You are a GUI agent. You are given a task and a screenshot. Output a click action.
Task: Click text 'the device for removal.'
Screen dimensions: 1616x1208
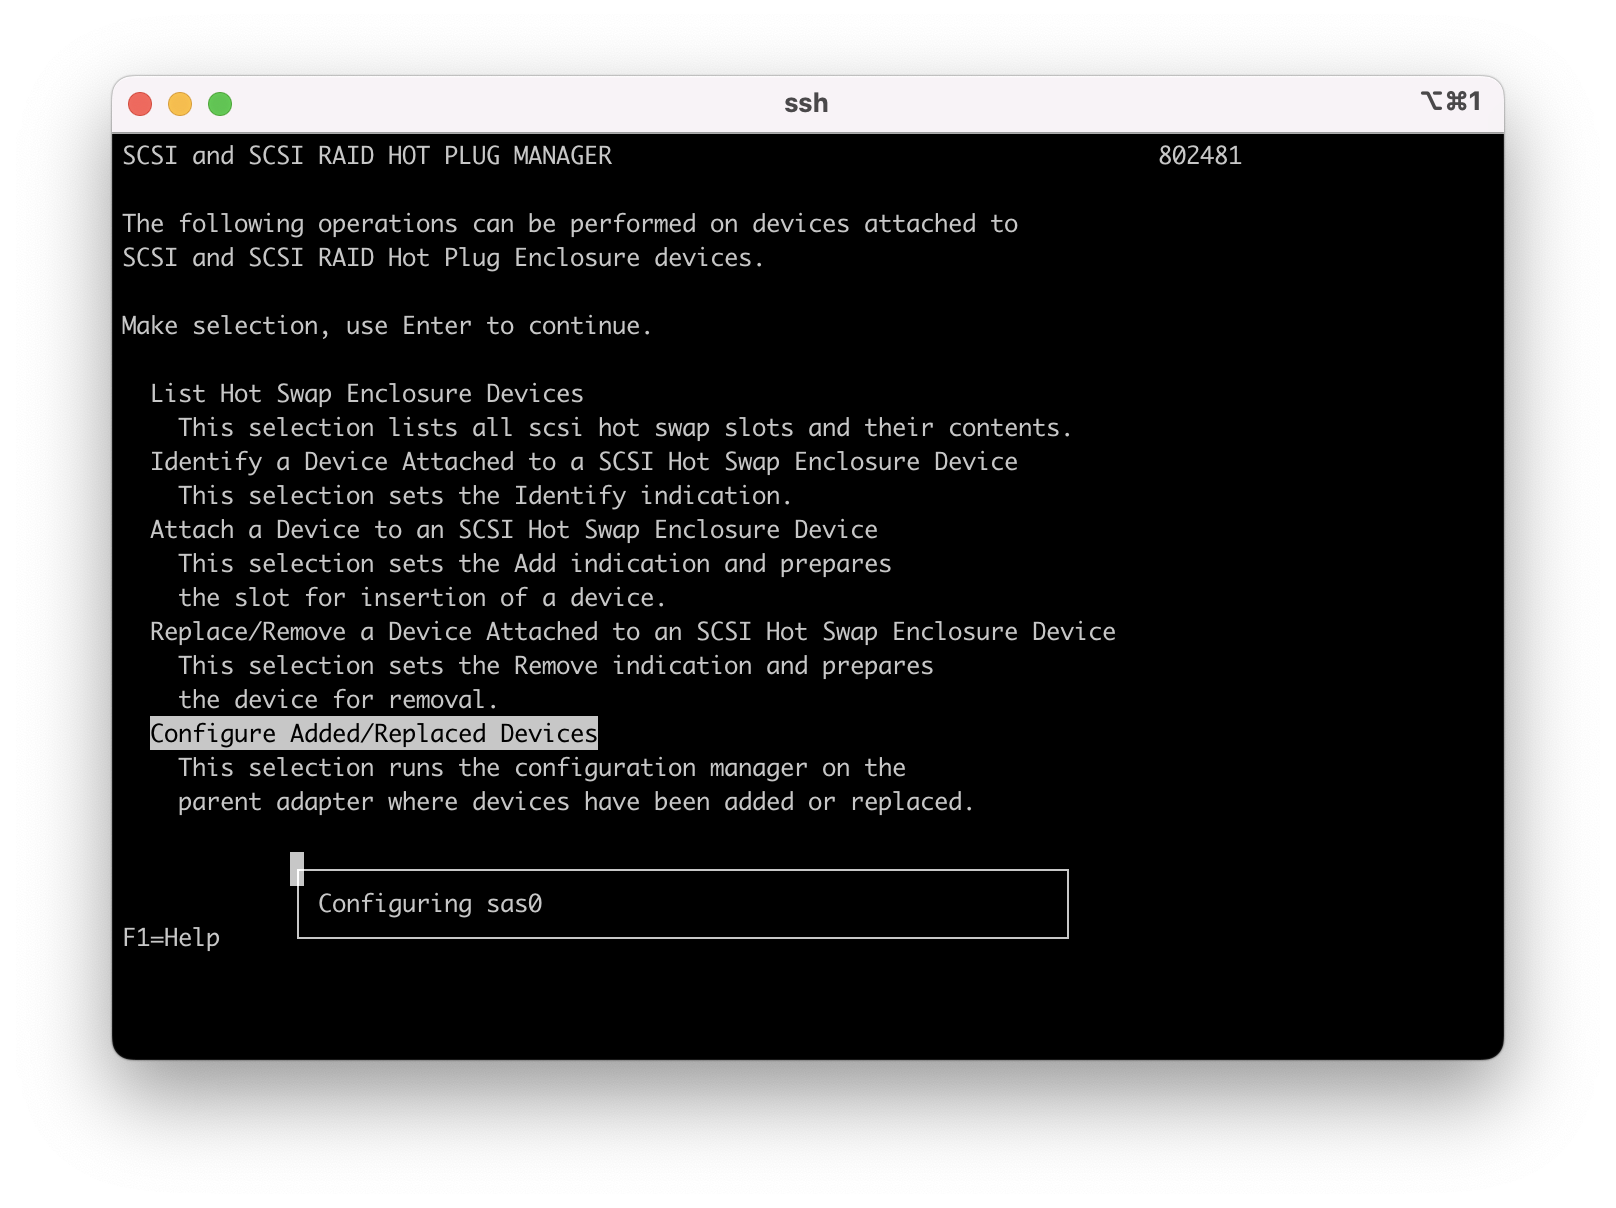pyautogui.click(x=338, y=700)
